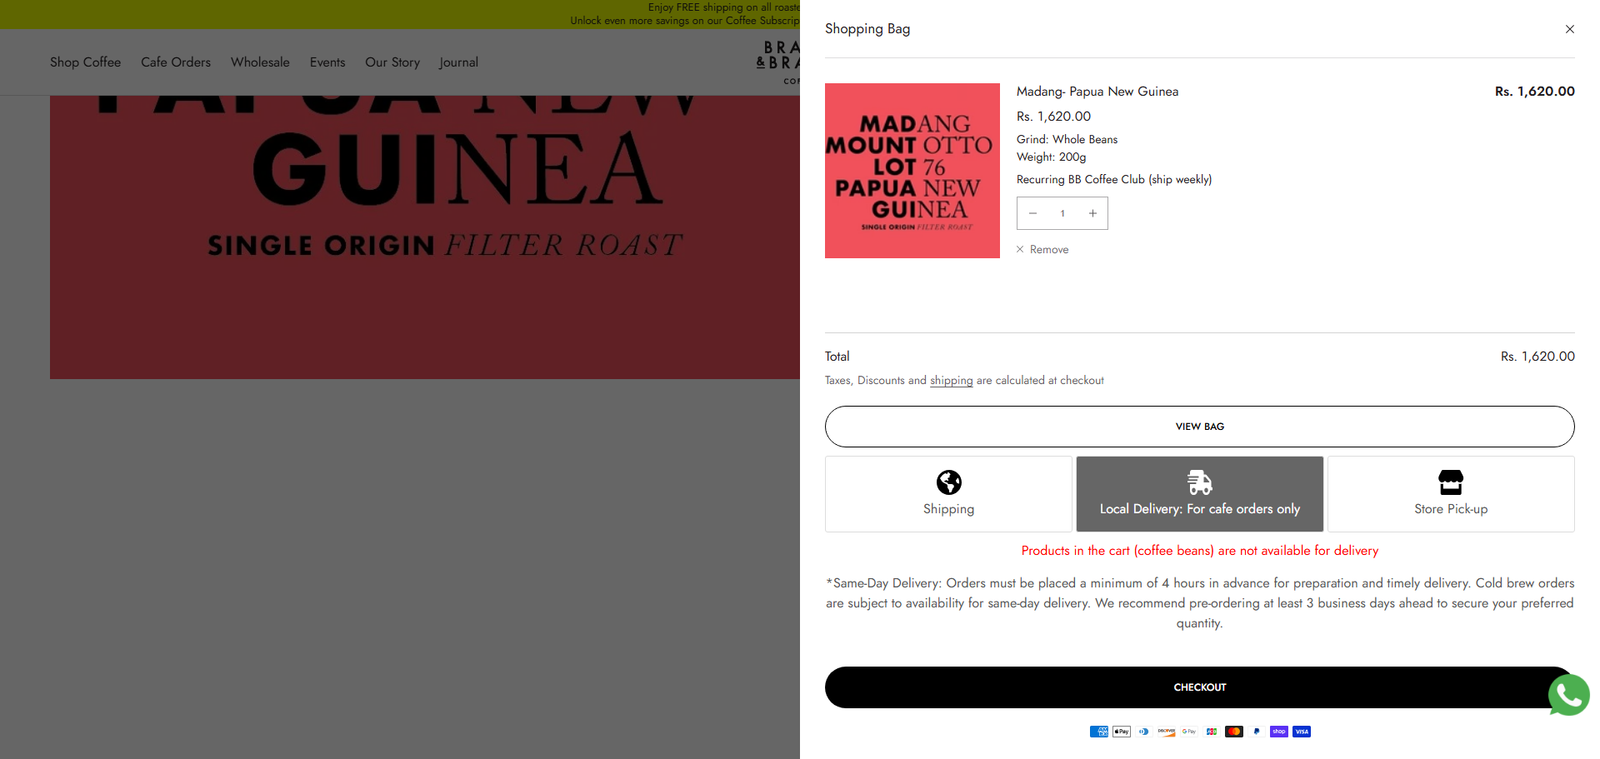Viewport: 1600px width, 759px height.
Task: Proceed with the Checkout button
Action: (x=1199, y=687)
